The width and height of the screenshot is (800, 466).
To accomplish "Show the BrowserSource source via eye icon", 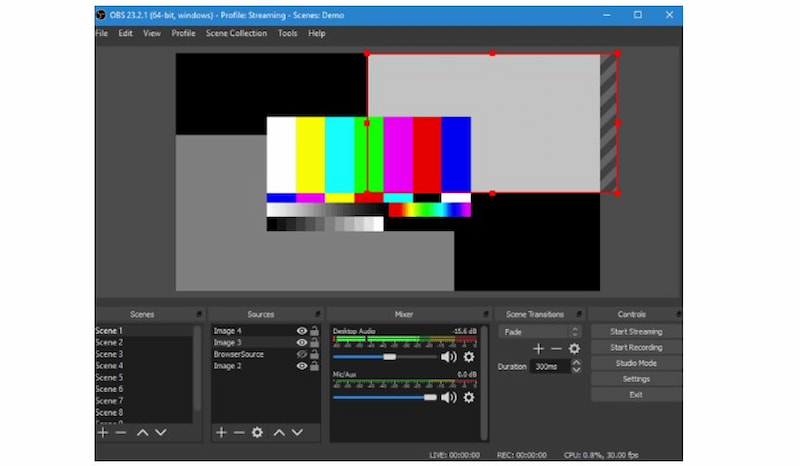I will (x=301, y=354).
